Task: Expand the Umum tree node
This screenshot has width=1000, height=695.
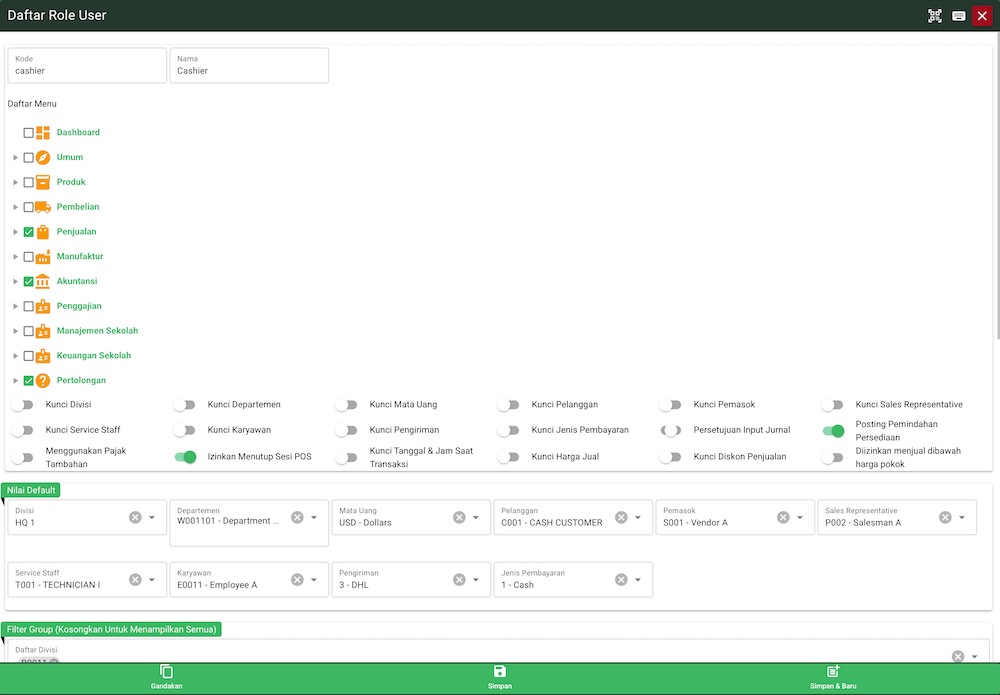Action: tap(14, 157)
